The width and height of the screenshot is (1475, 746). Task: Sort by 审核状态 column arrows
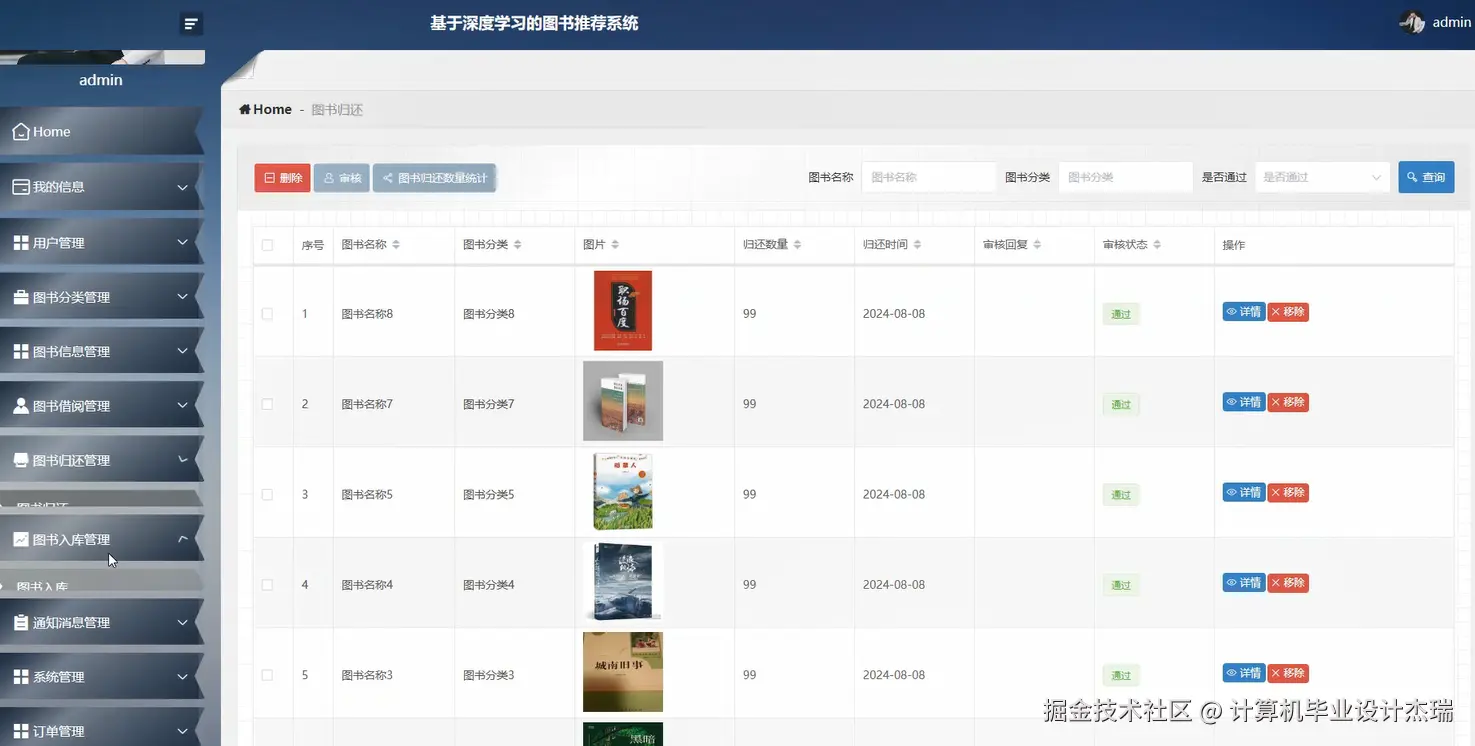(x=1157, y=245)
